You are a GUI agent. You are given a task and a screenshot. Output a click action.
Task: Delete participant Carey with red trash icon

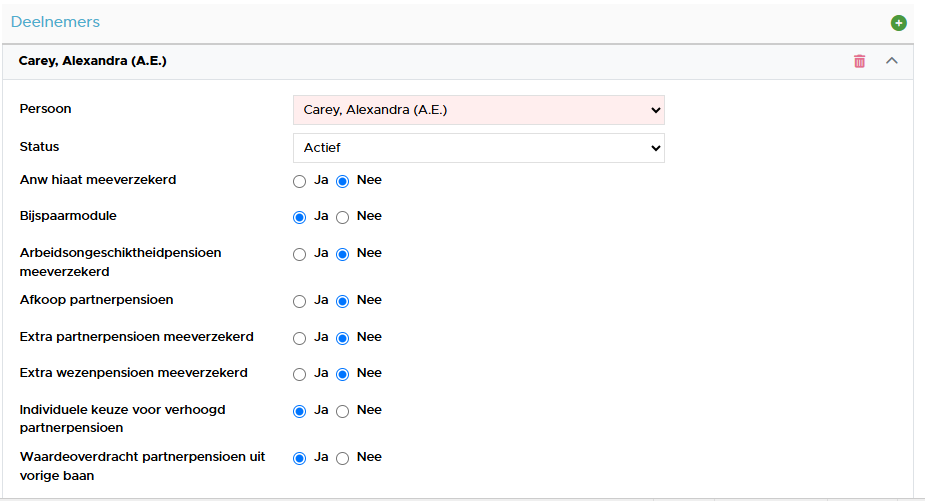860,61
